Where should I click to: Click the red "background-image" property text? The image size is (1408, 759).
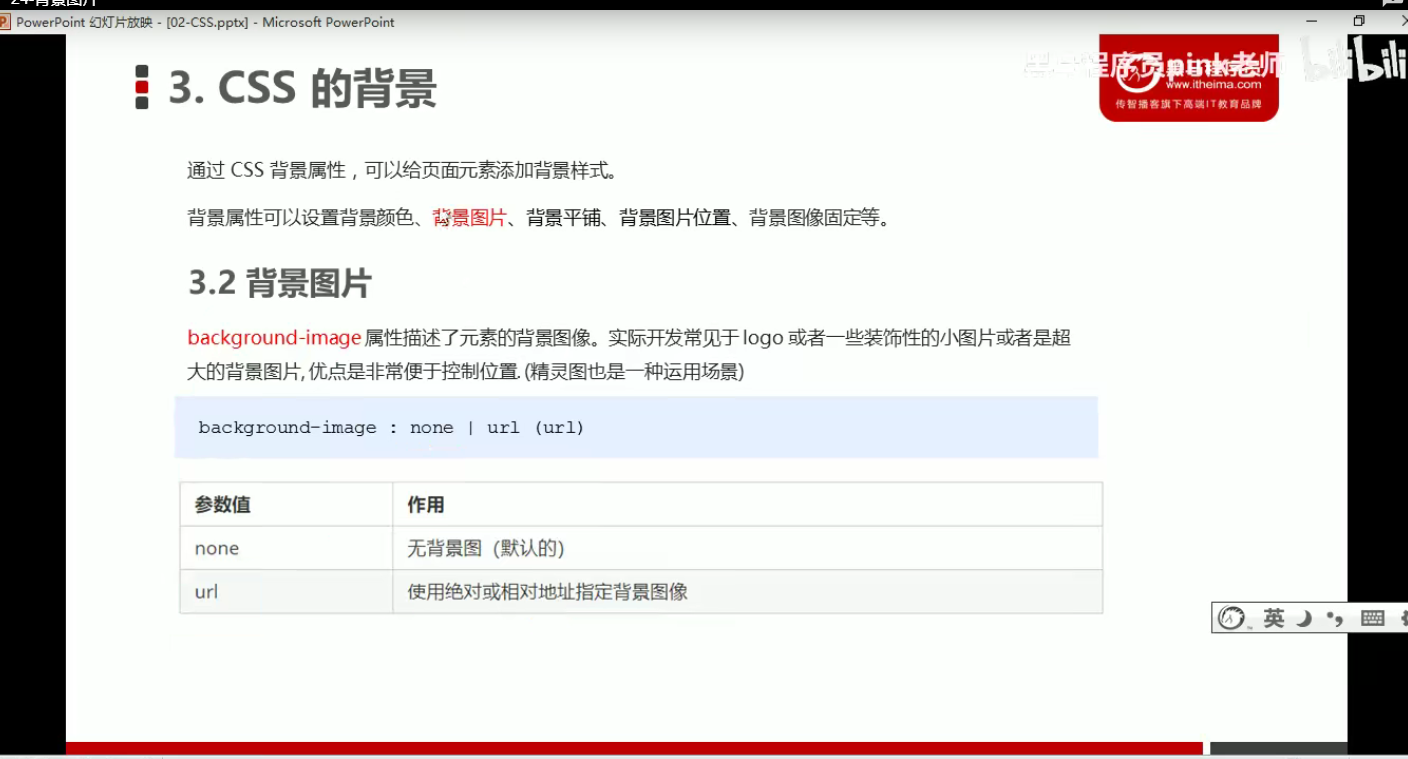click(274, 337)
